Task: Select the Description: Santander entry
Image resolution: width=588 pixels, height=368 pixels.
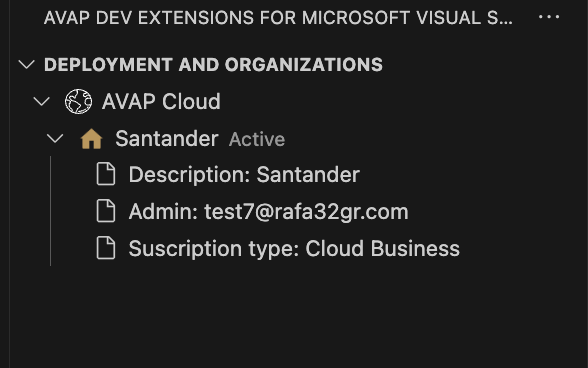Action: tap(244, 175)
